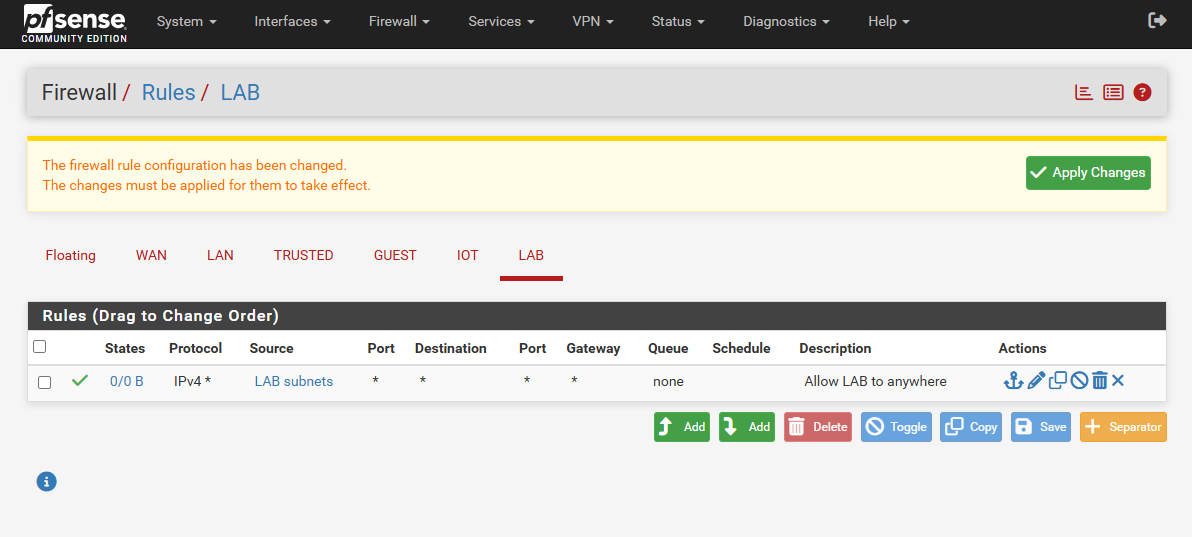Click the blue info icon below the table
The height and width of the screenshot is (537, 1192).
pyautogui.click(x=46, y=481)
